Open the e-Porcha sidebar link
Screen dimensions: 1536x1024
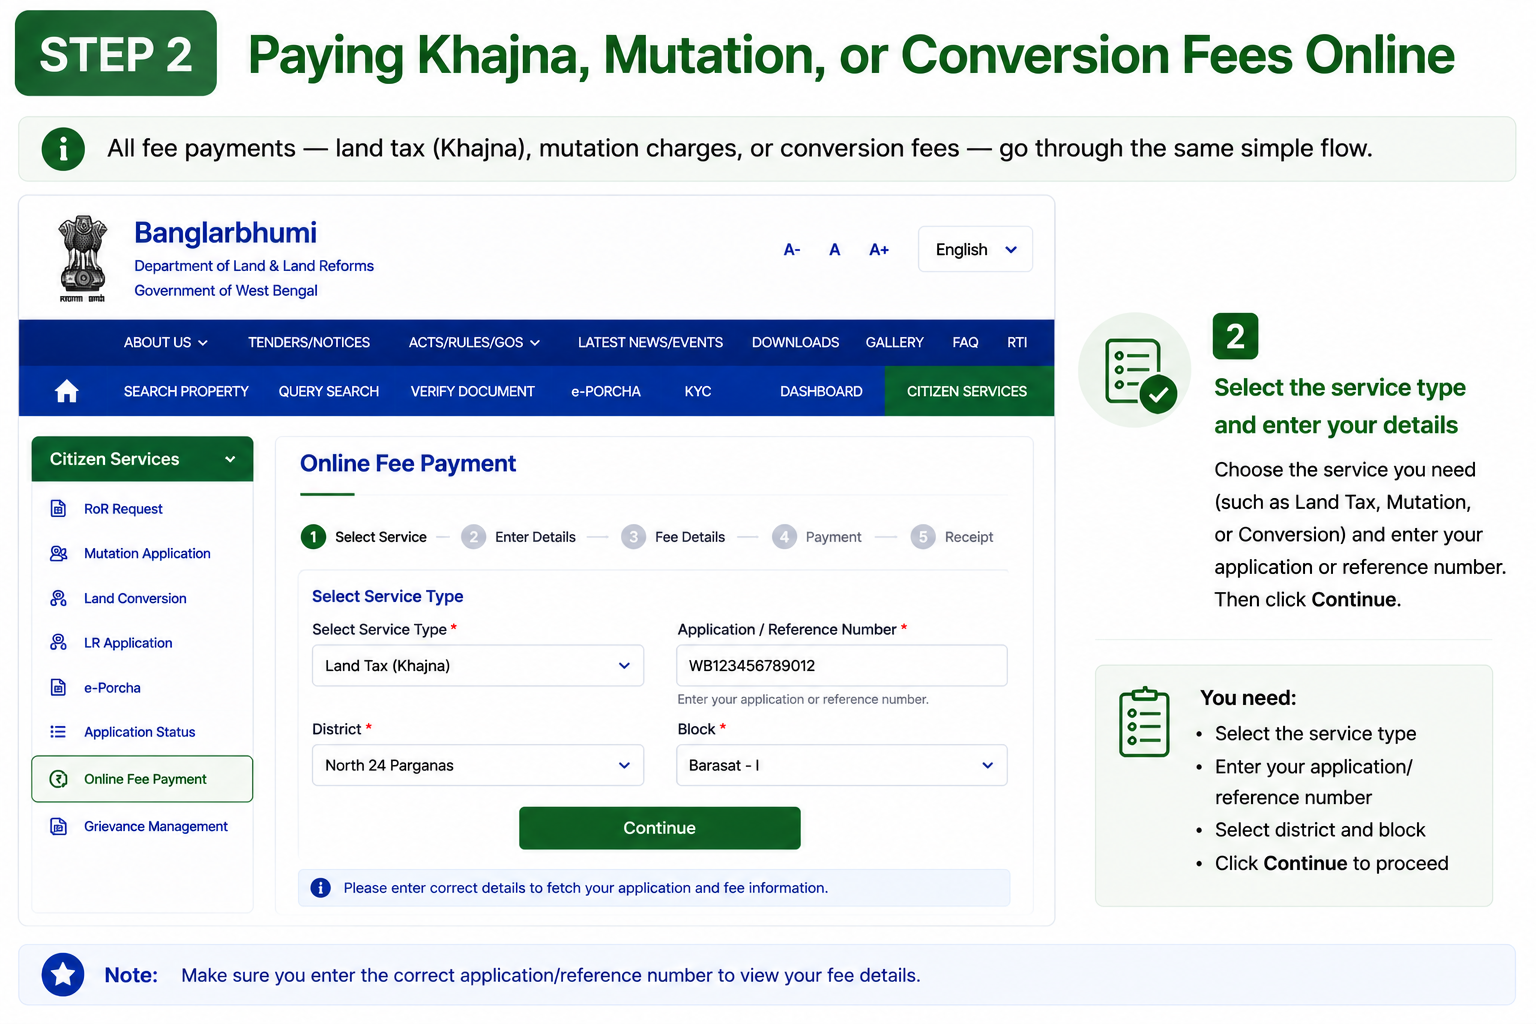(x=112, y=687)
